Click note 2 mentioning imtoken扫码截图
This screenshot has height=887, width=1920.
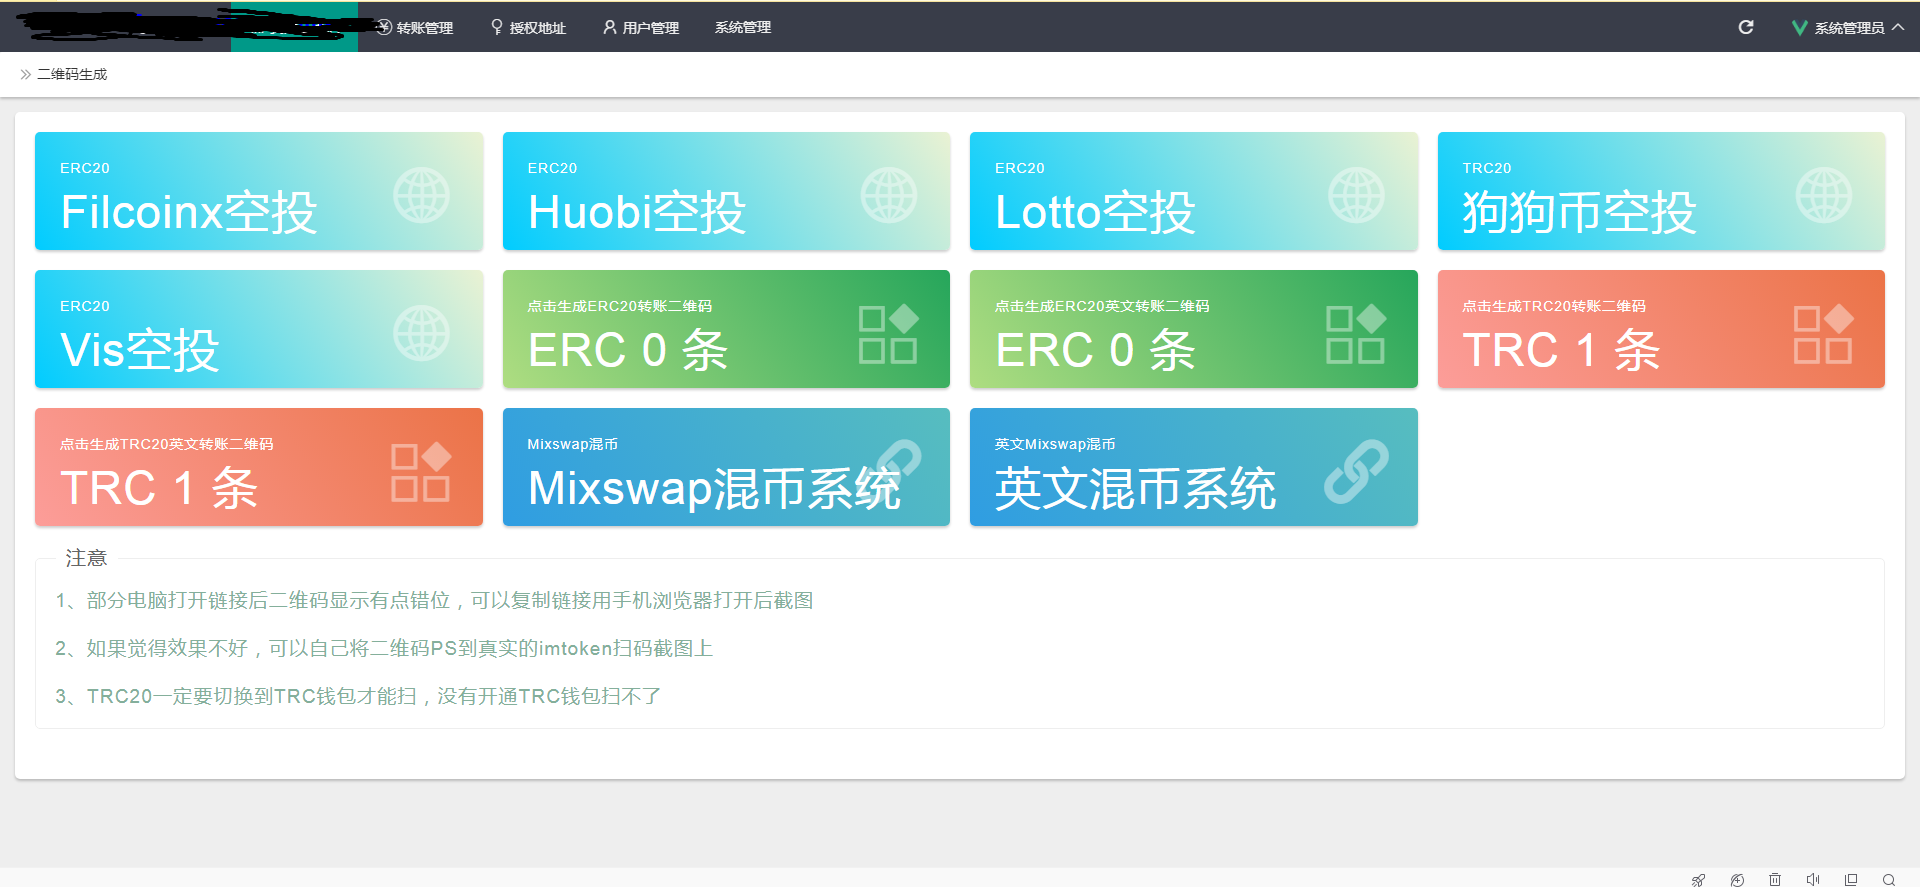(x=384, y=648)
